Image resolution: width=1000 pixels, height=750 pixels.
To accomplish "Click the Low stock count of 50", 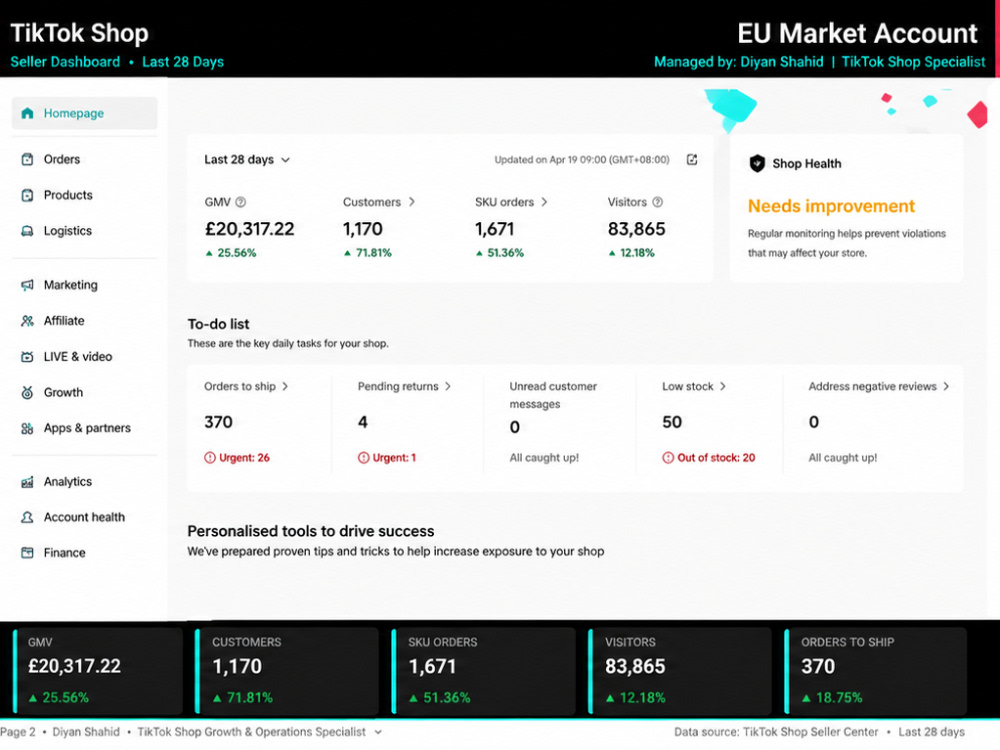I will pyautogui.click(x=672, y=422).
